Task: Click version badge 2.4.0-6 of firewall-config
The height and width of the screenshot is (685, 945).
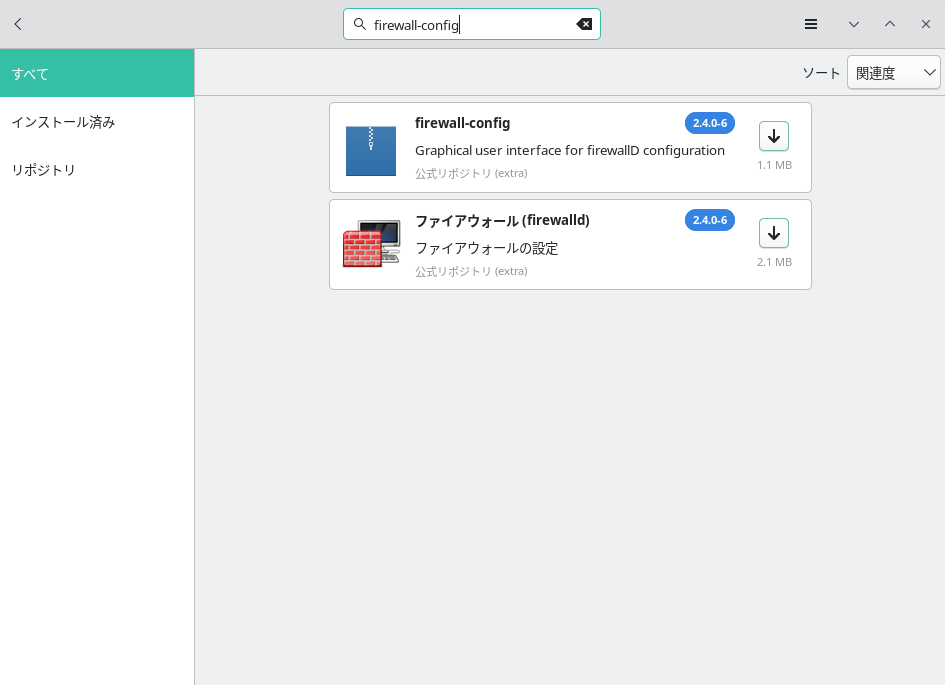Action: tap(709, 123)
